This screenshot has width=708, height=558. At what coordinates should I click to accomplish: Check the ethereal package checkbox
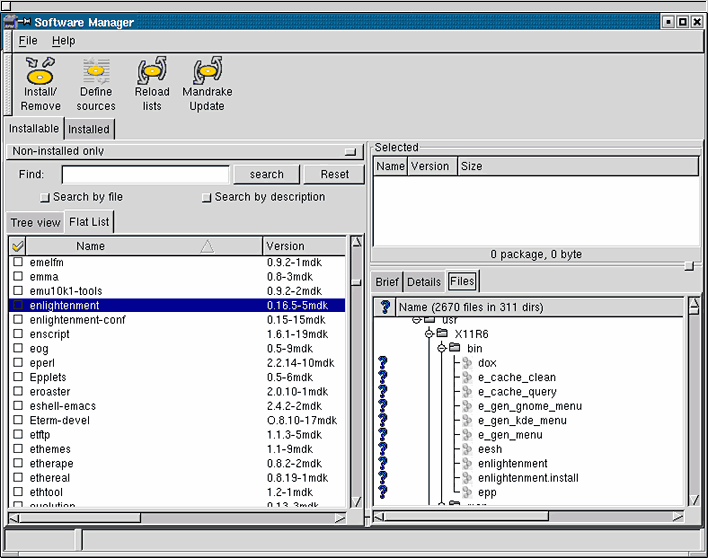tap(18, 478)
